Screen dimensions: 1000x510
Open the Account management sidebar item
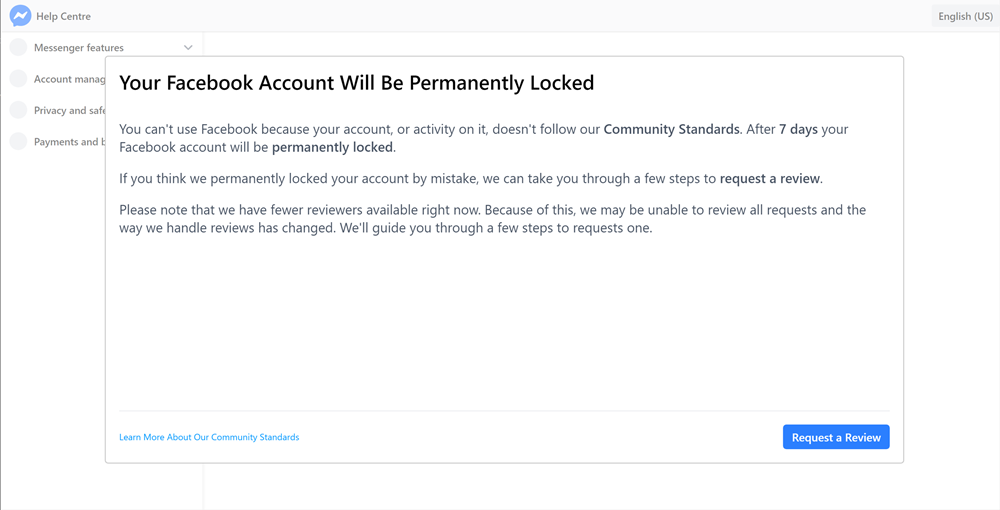[69, 79]
